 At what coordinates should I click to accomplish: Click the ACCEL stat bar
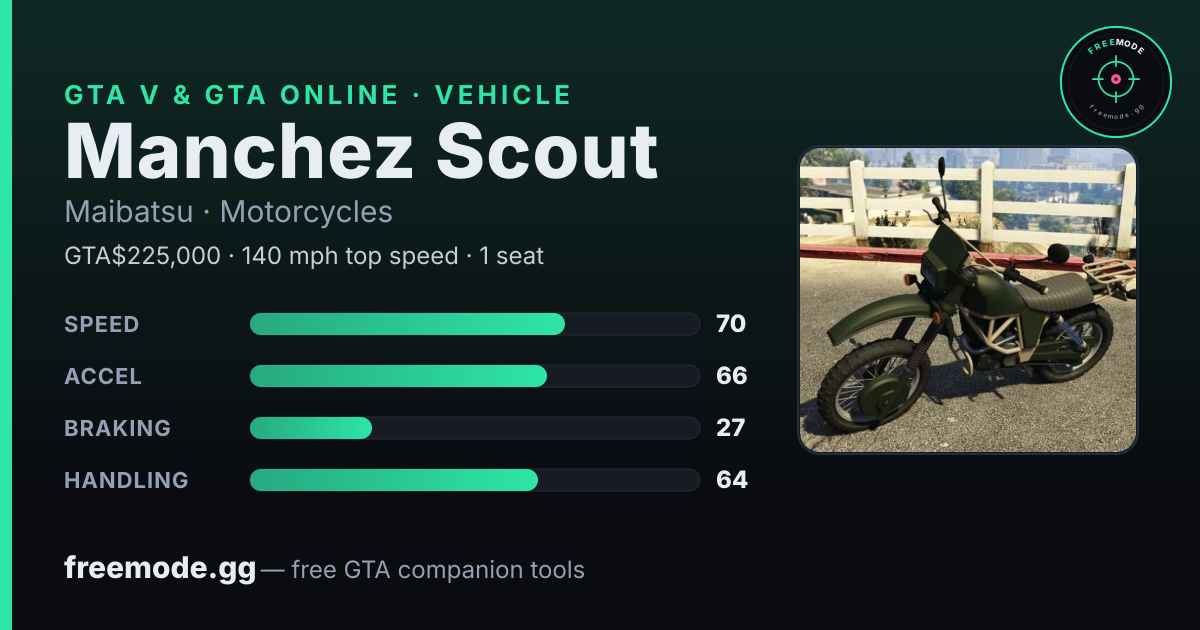474,376
